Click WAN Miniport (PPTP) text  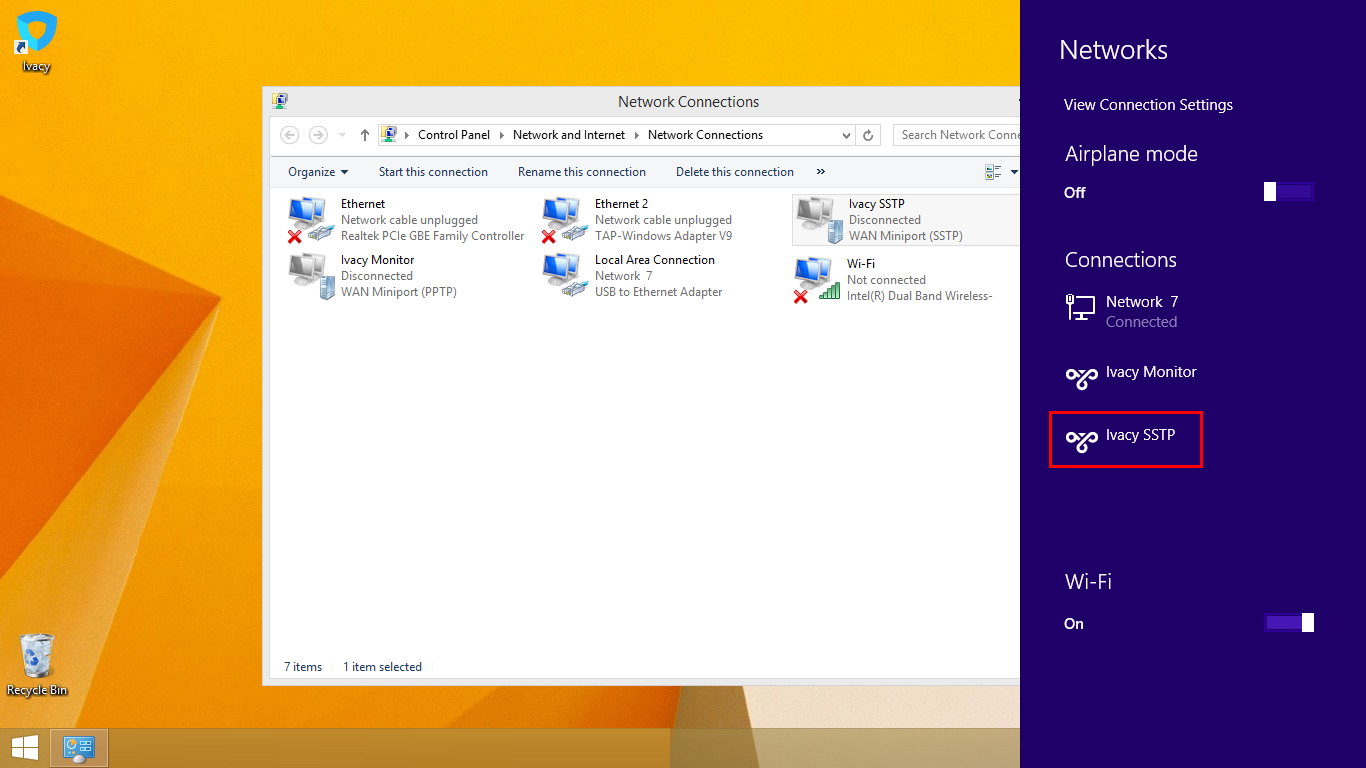click(399, 292)
